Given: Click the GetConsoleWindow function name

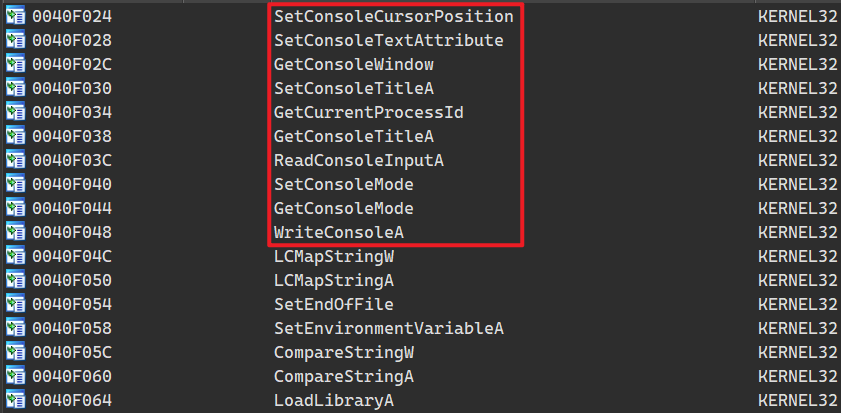Looking at the screenshot, I should (x=354, y=65).
